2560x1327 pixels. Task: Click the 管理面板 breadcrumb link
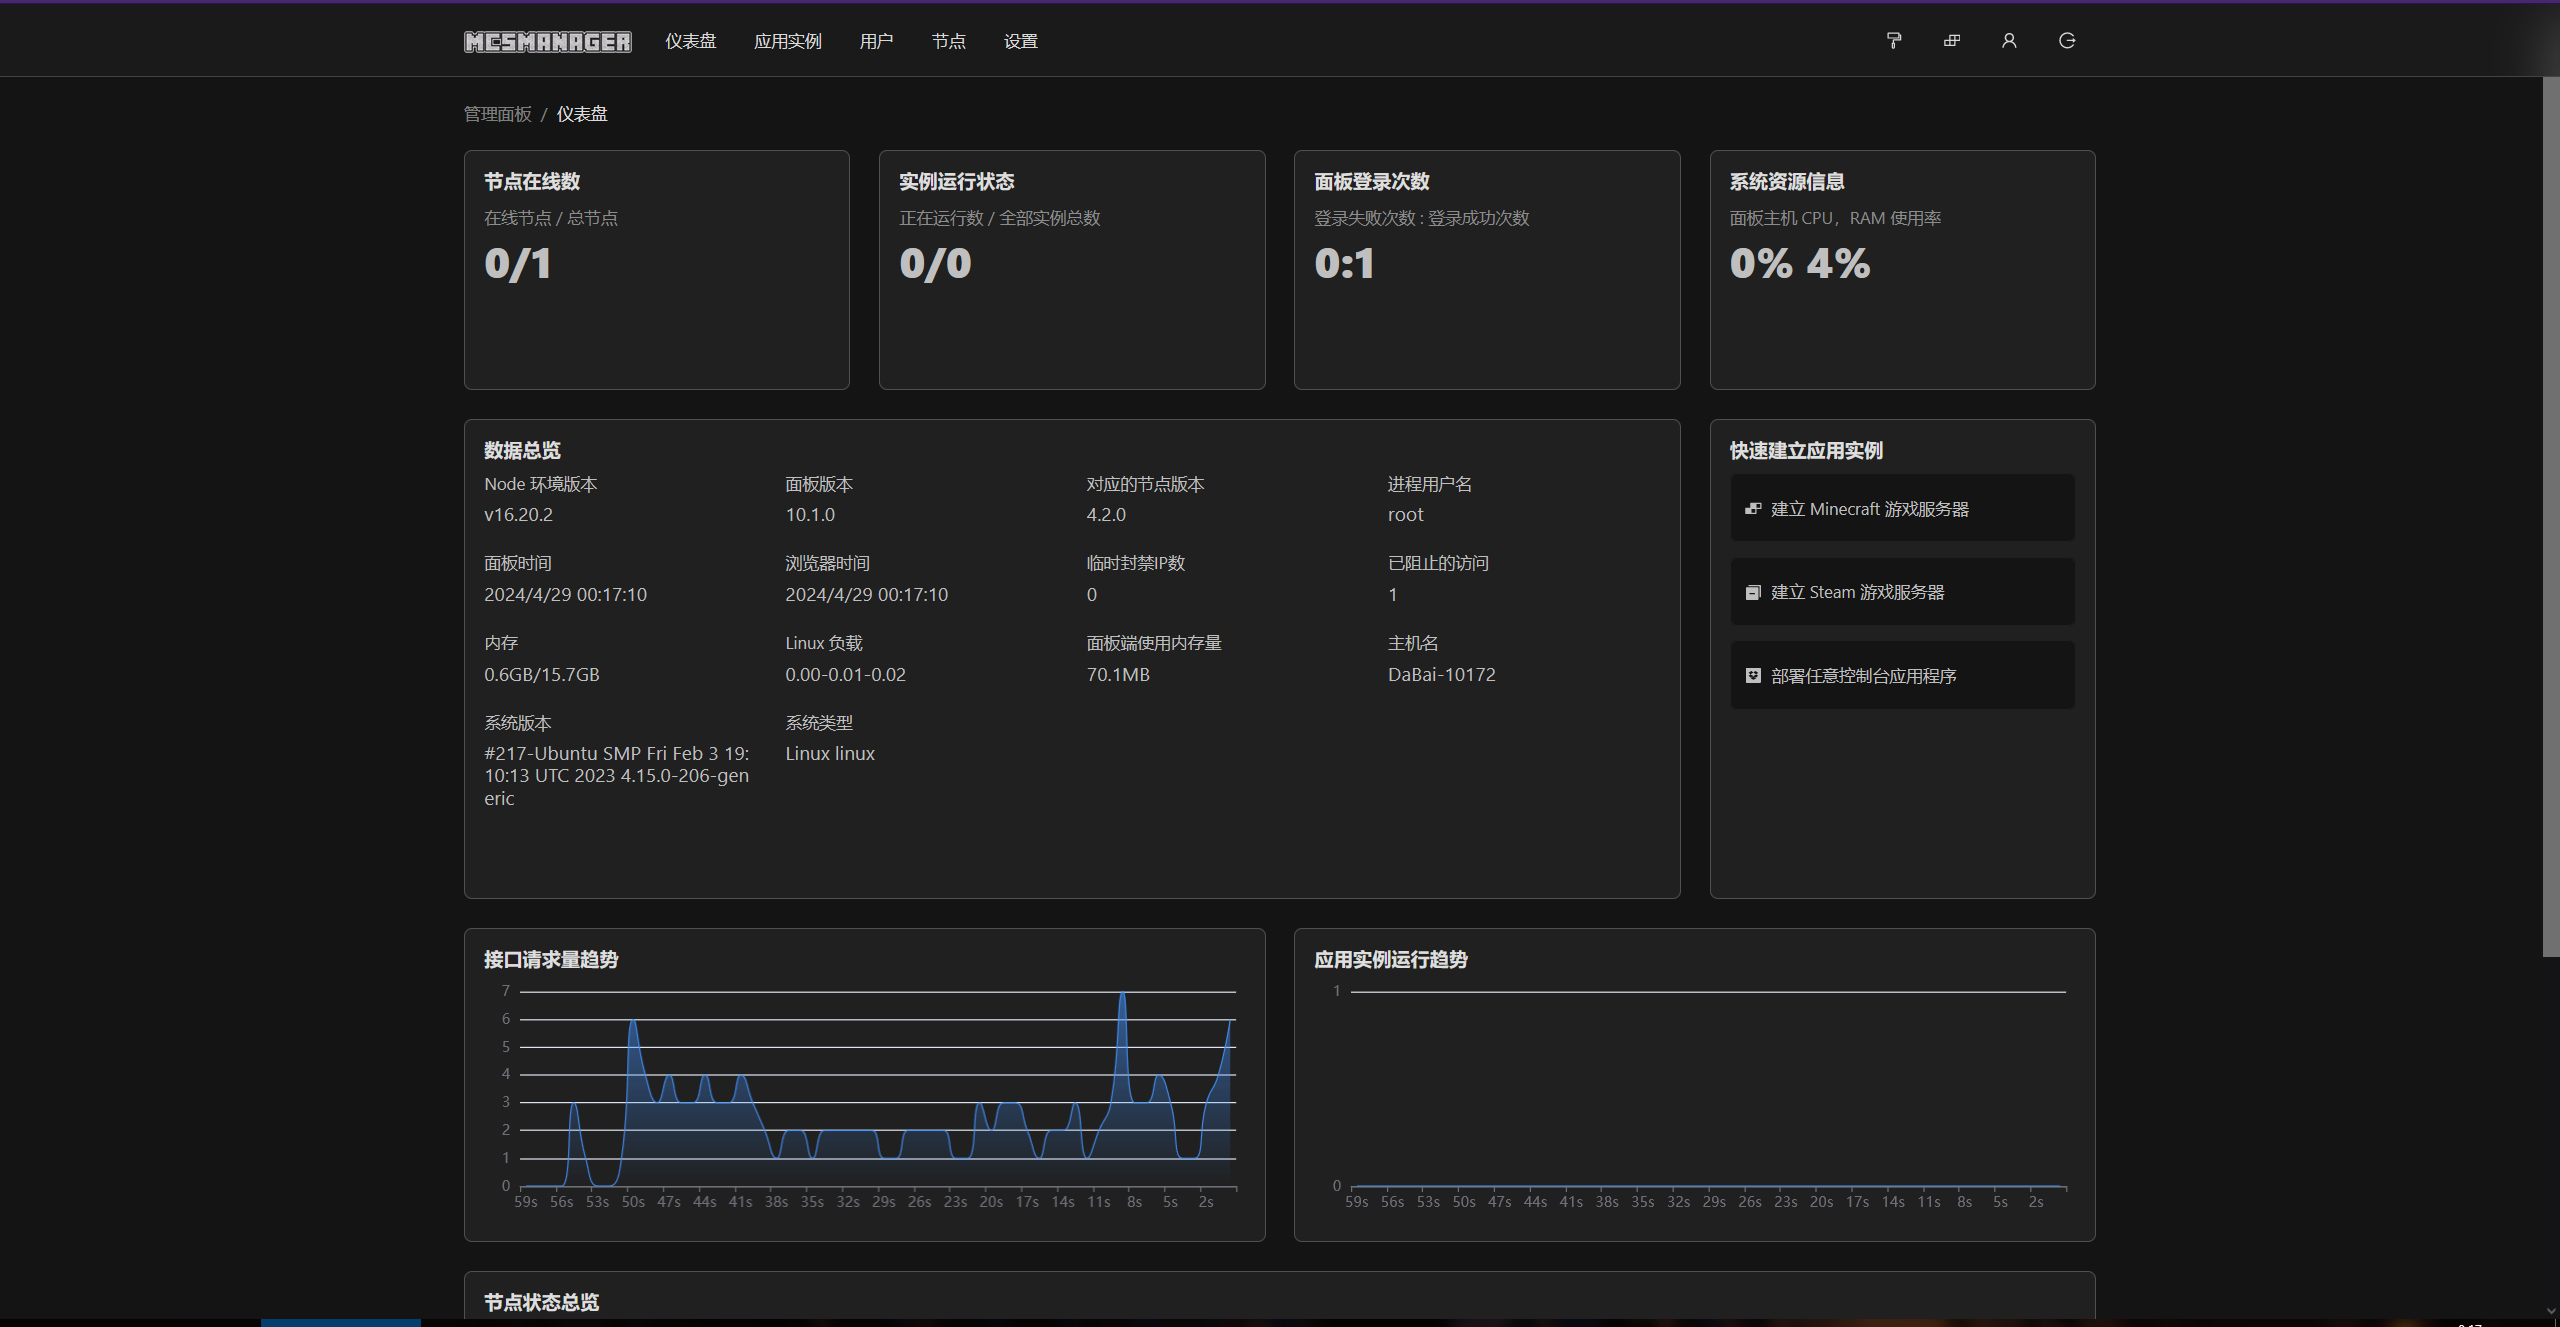(x=498, y=114)
